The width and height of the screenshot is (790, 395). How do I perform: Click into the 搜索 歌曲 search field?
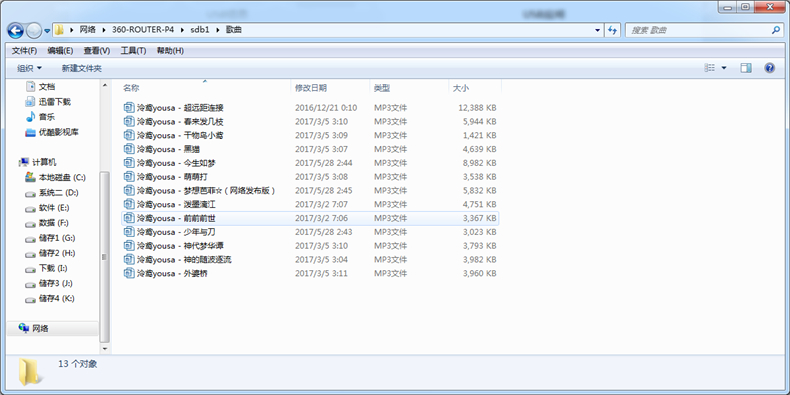(698, 30)
